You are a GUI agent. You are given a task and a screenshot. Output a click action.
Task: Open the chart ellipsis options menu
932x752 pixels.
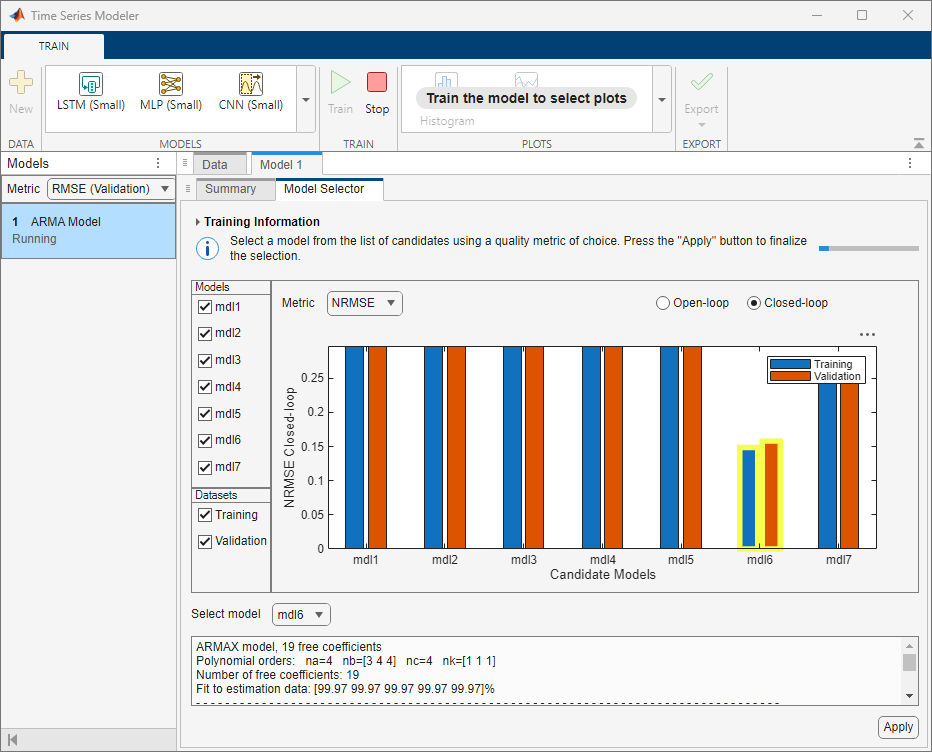click(x=867, y=335)
